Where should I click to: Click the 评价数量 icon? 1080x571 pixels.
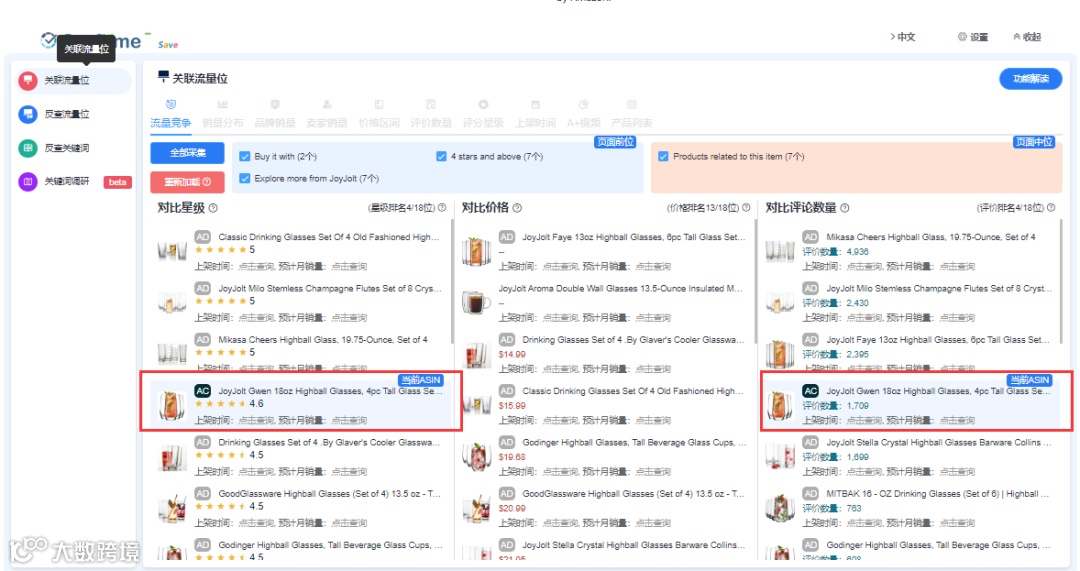click(431, 105)
